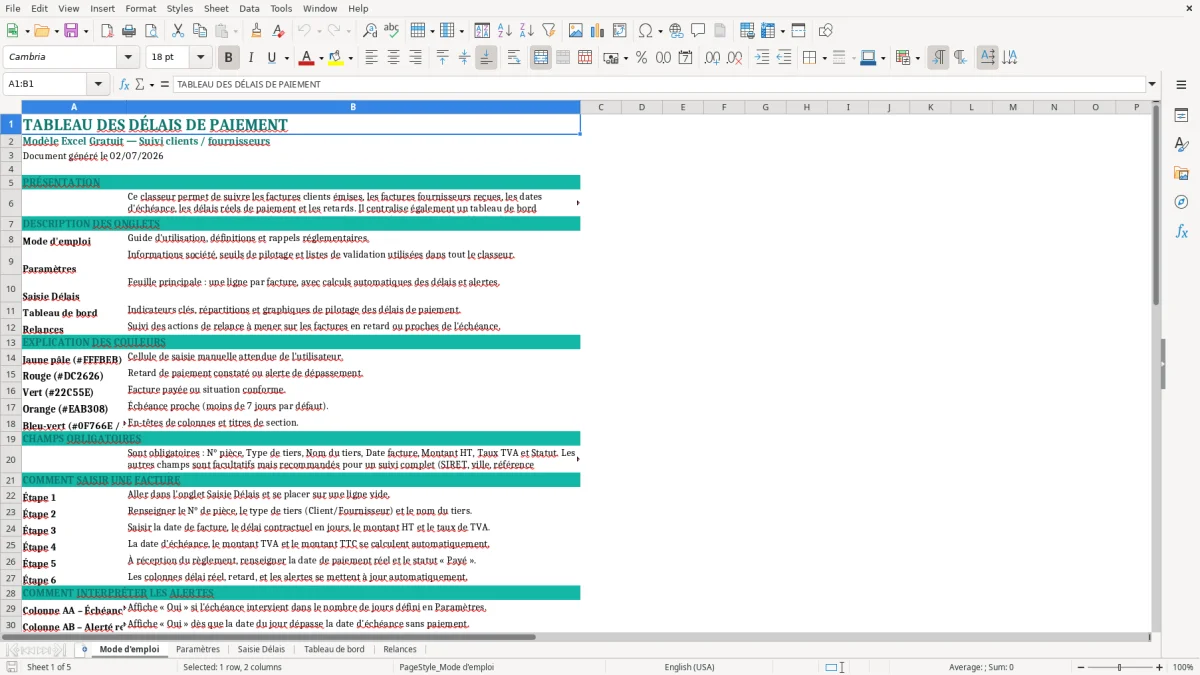Open the Font Name dropdown list

[127, 58]
